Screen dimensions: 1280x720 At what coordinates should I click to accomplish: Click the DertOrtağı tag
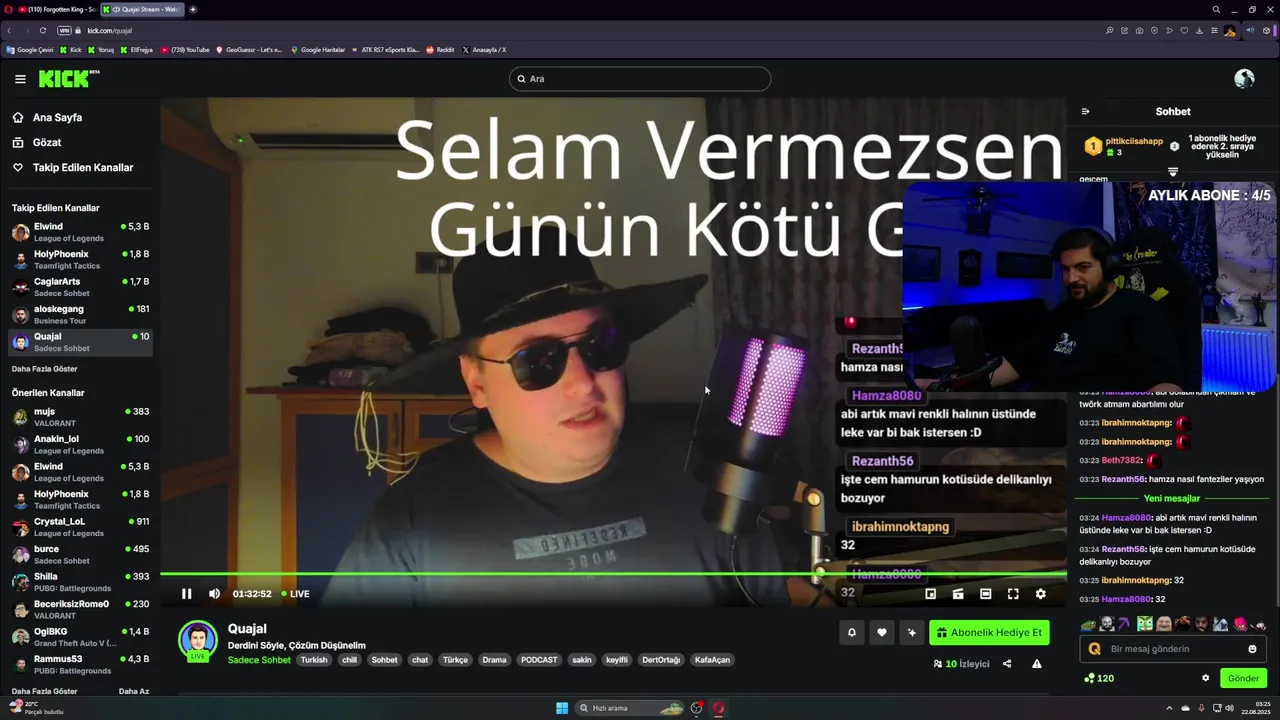click(x=661, y=660)
